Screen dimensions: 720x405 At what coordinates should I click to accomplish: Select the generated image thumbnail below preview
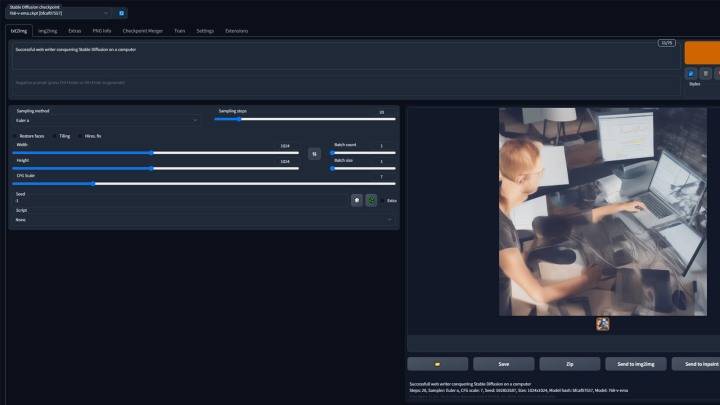(603, 324)
